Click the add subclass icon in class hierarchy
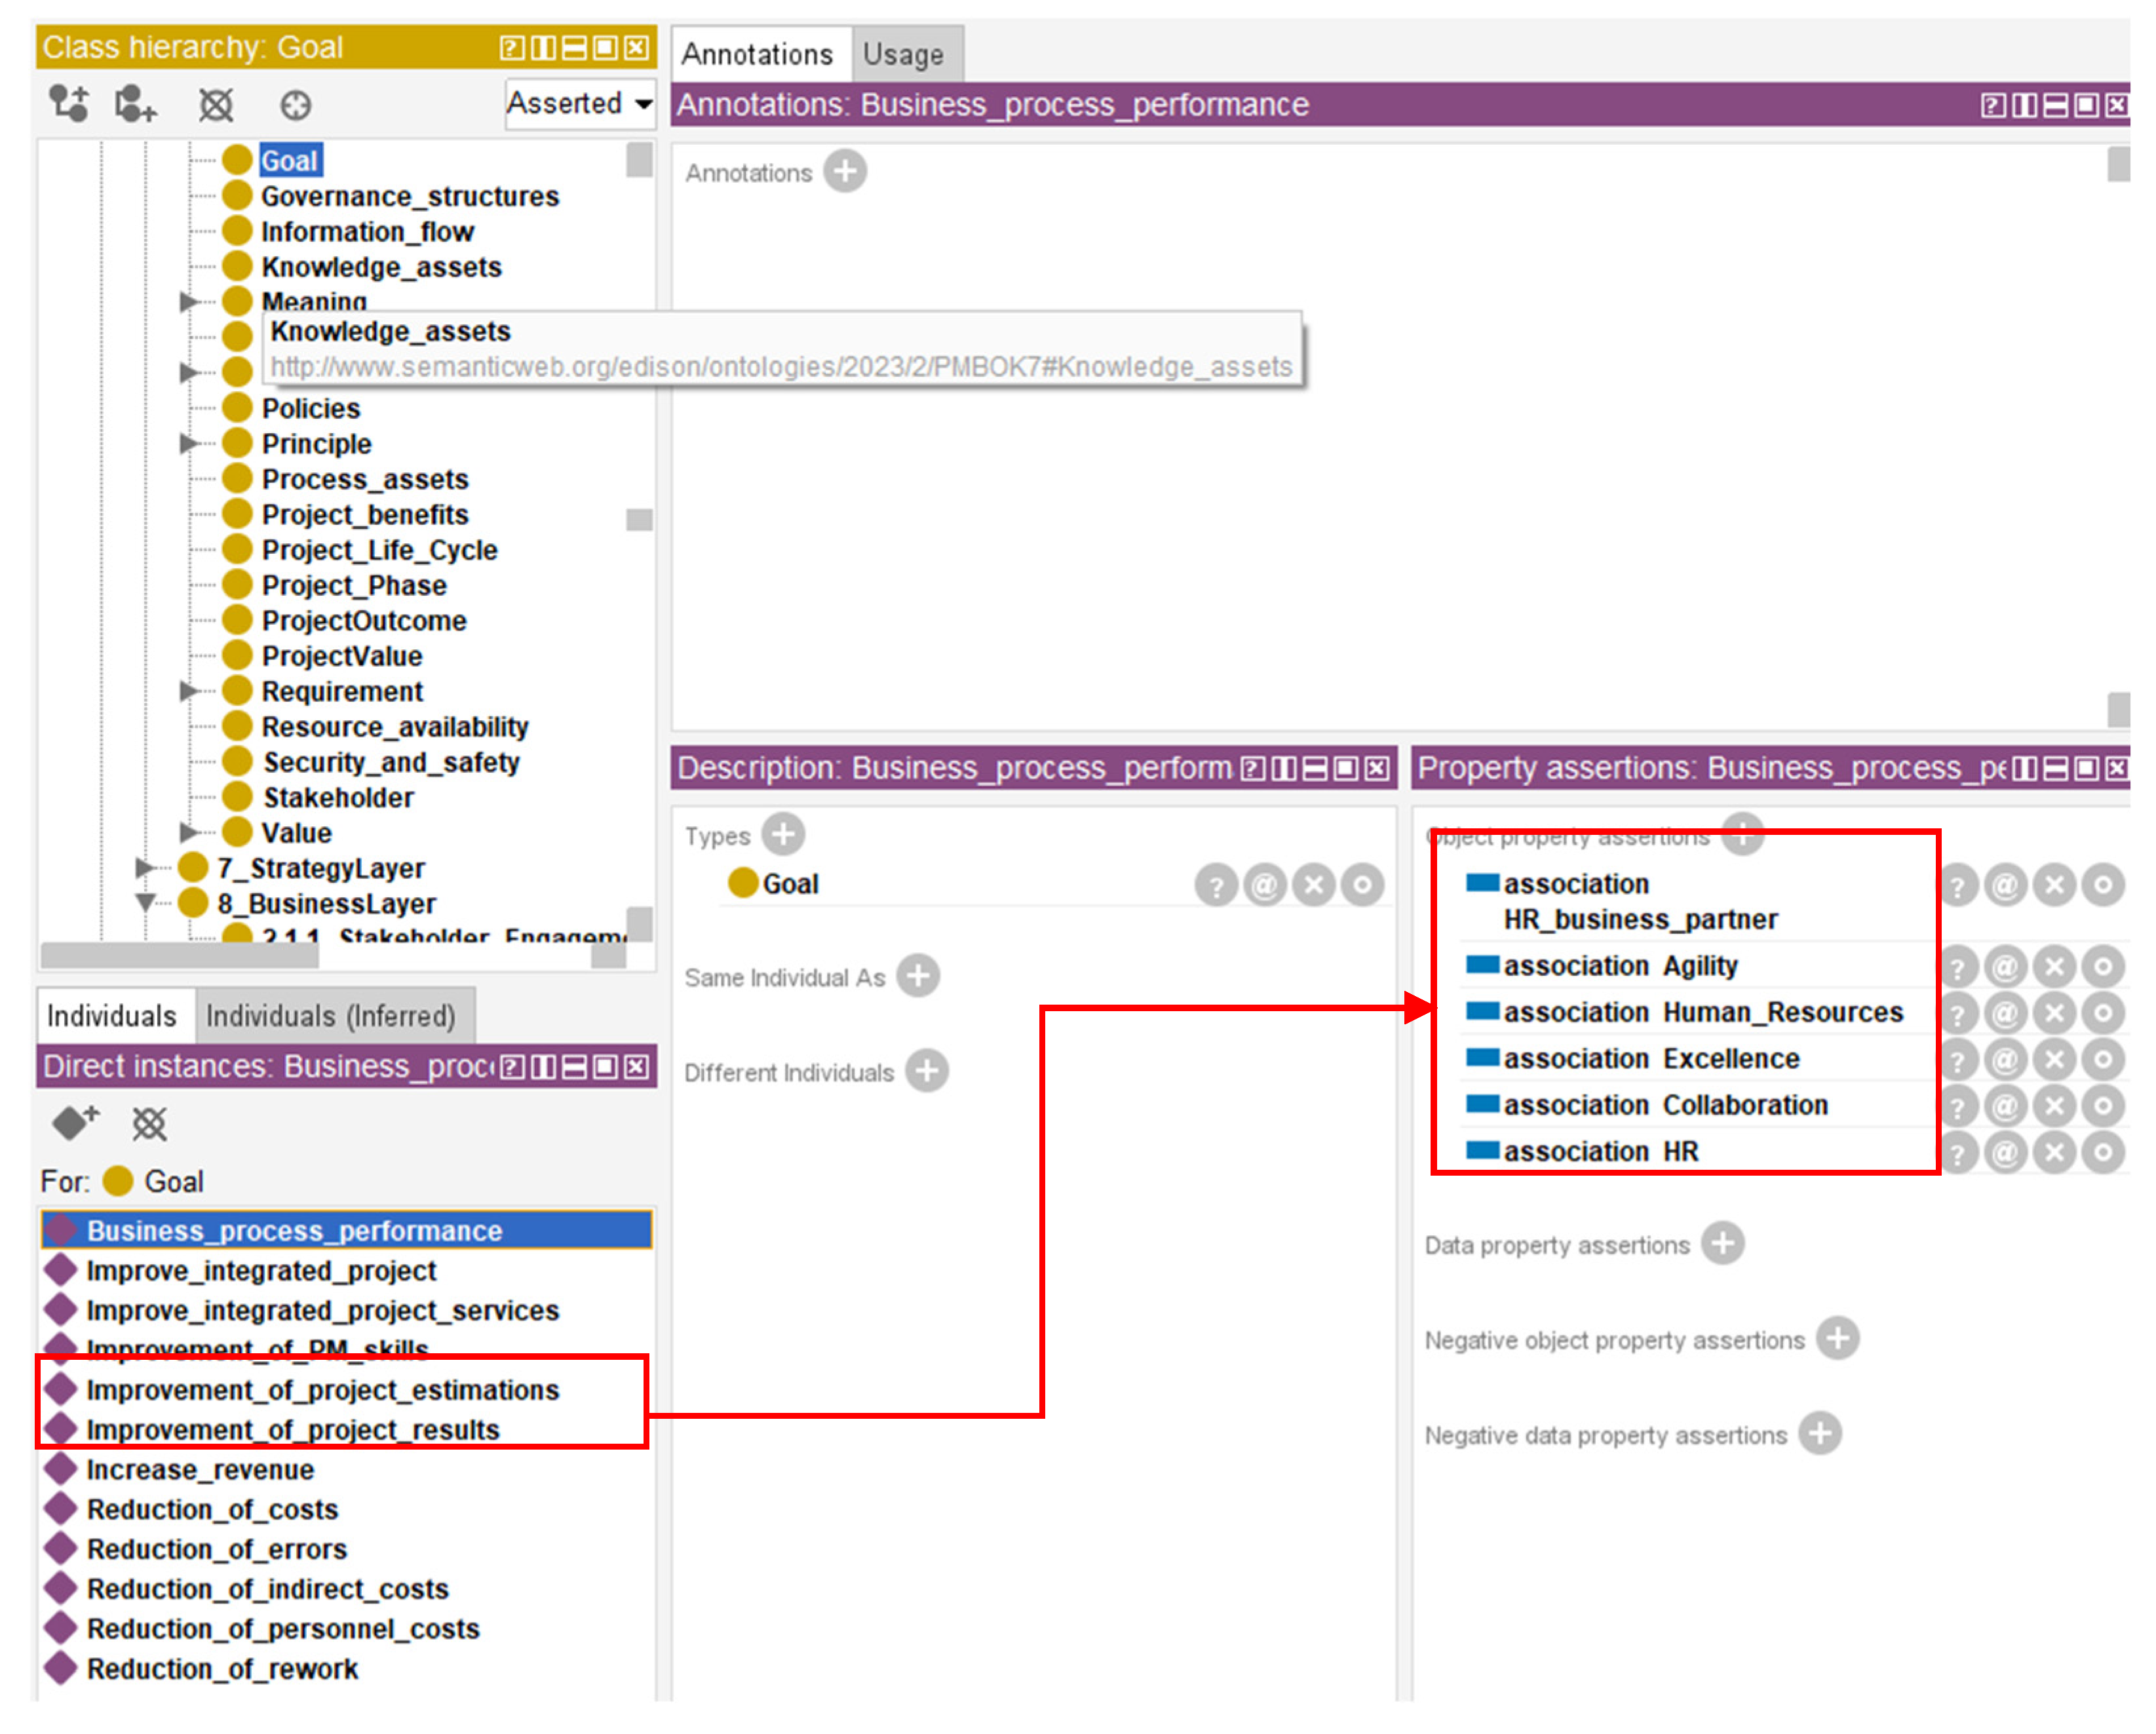The height and width of the screenshot is (1734, 2156). click(68, 104)
